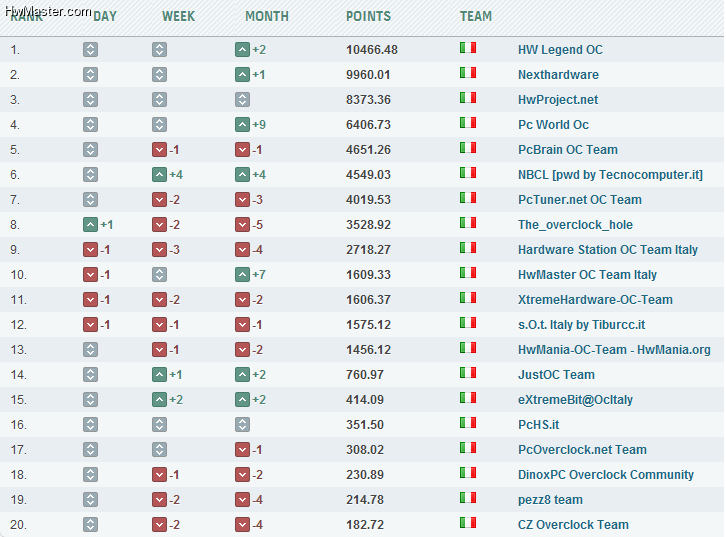726x537 pixels.
Task: Click the flag icon in The_overclock_hole row
Action: [468, 223]
